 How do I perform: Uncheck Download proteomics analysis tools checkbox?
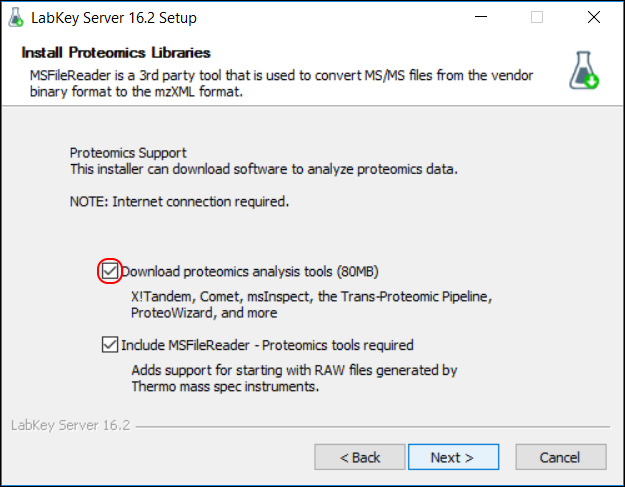click(110, 271)
